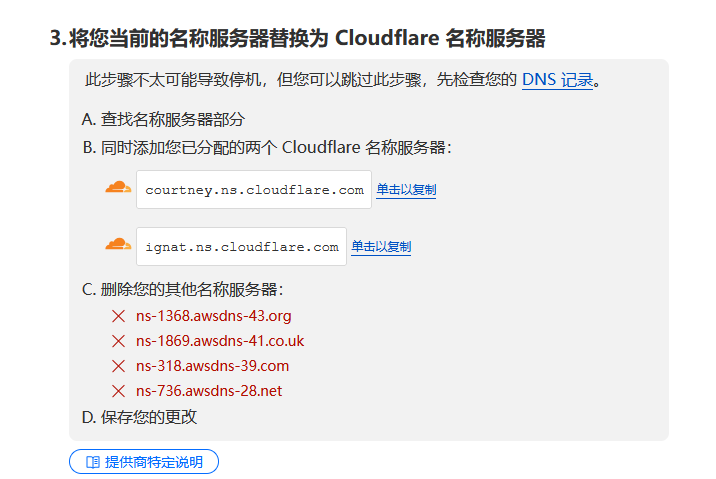Click step A 查找名称服务器部分 text

[163, 120]
